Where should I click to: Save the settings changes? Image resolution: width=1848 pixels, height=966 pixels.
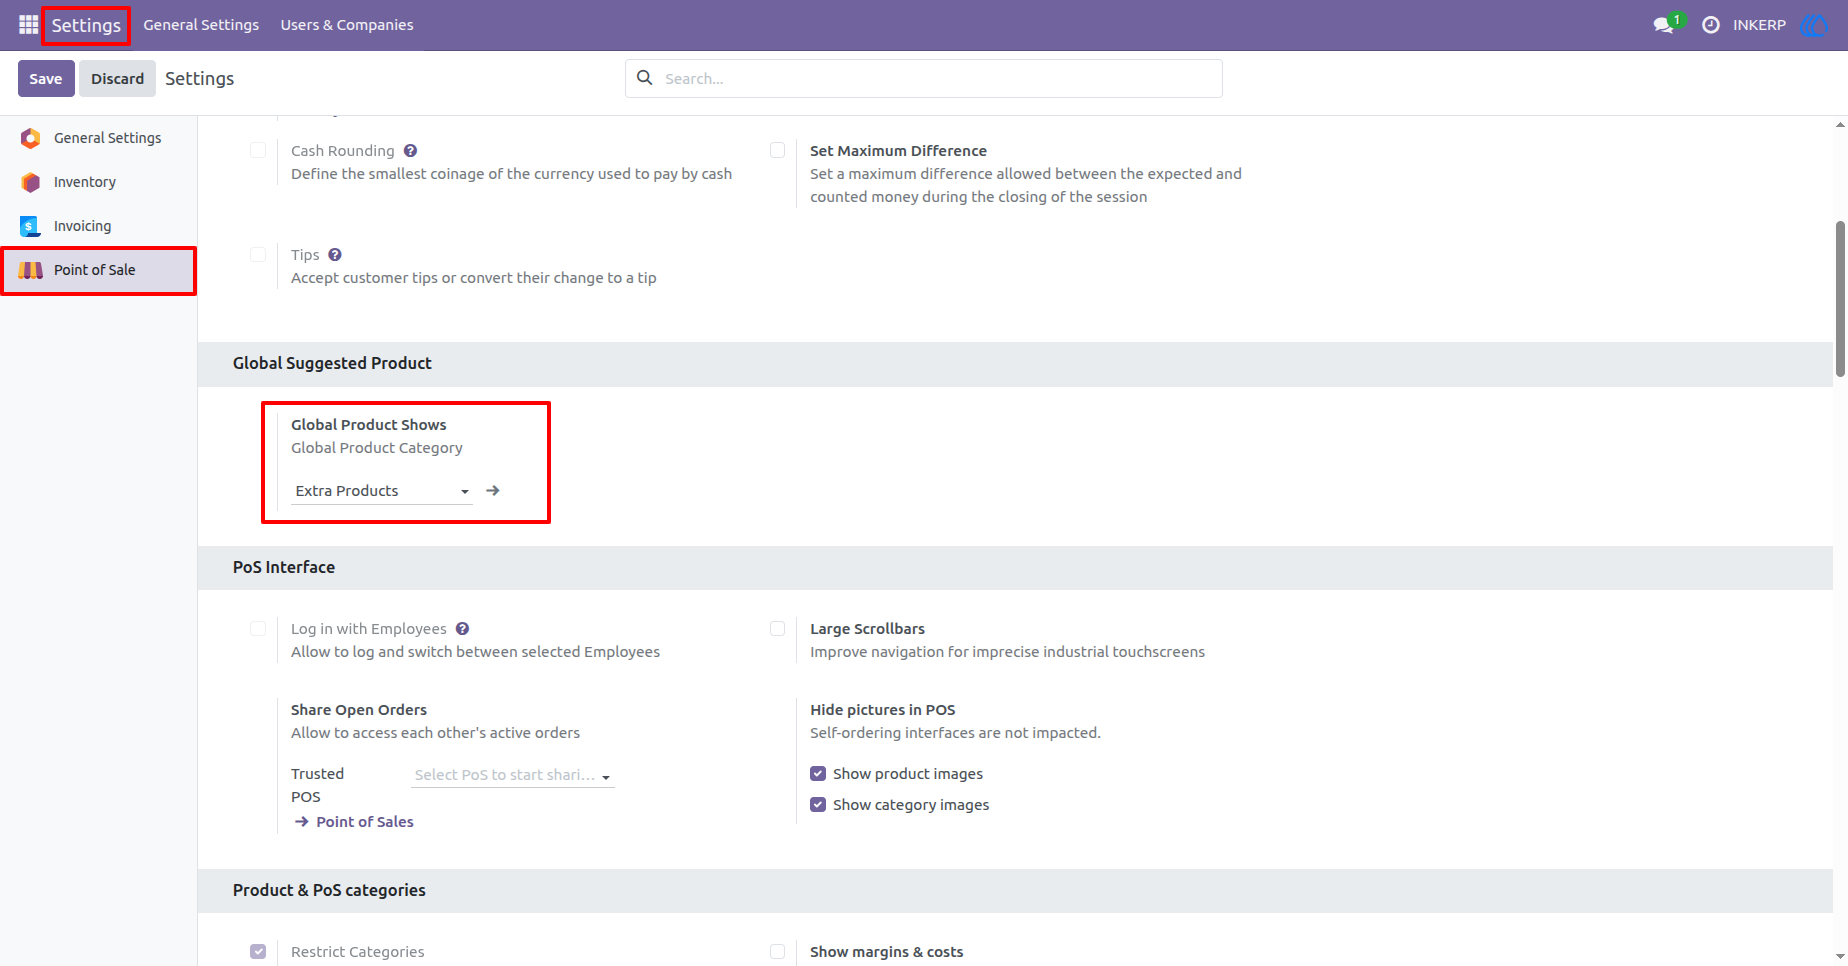[x=46, y=78]
